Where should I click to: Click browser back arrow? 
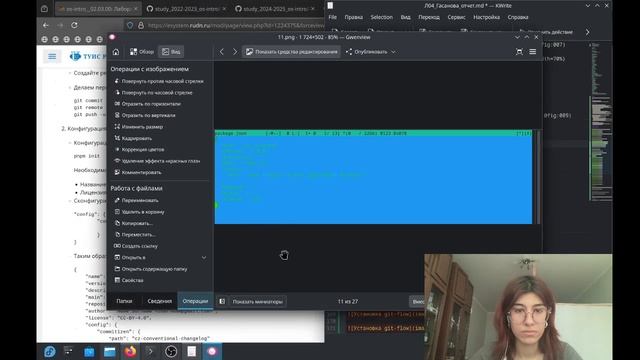tap(46, 25)
